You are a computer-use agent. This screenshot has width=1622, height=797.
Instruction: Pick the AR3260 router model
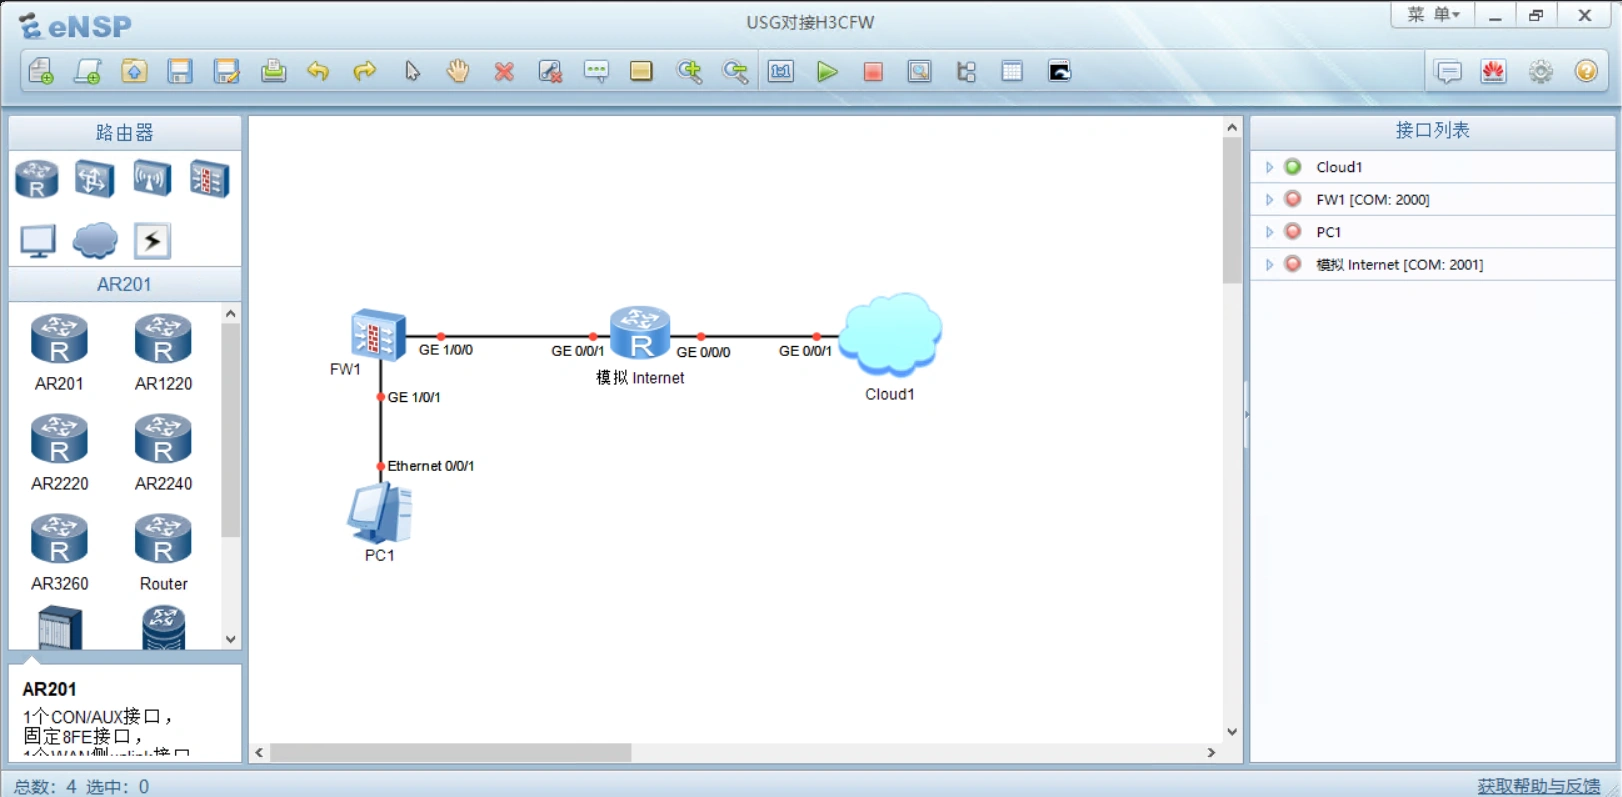[x=59, y=552]
